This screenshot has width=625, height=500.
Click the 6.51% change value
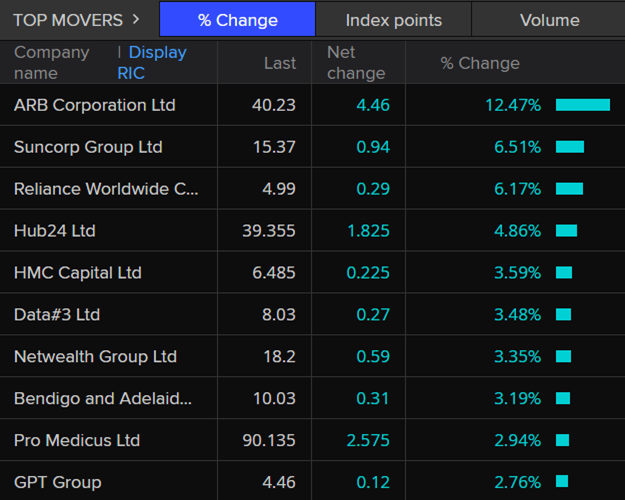[x=517, y=147]
